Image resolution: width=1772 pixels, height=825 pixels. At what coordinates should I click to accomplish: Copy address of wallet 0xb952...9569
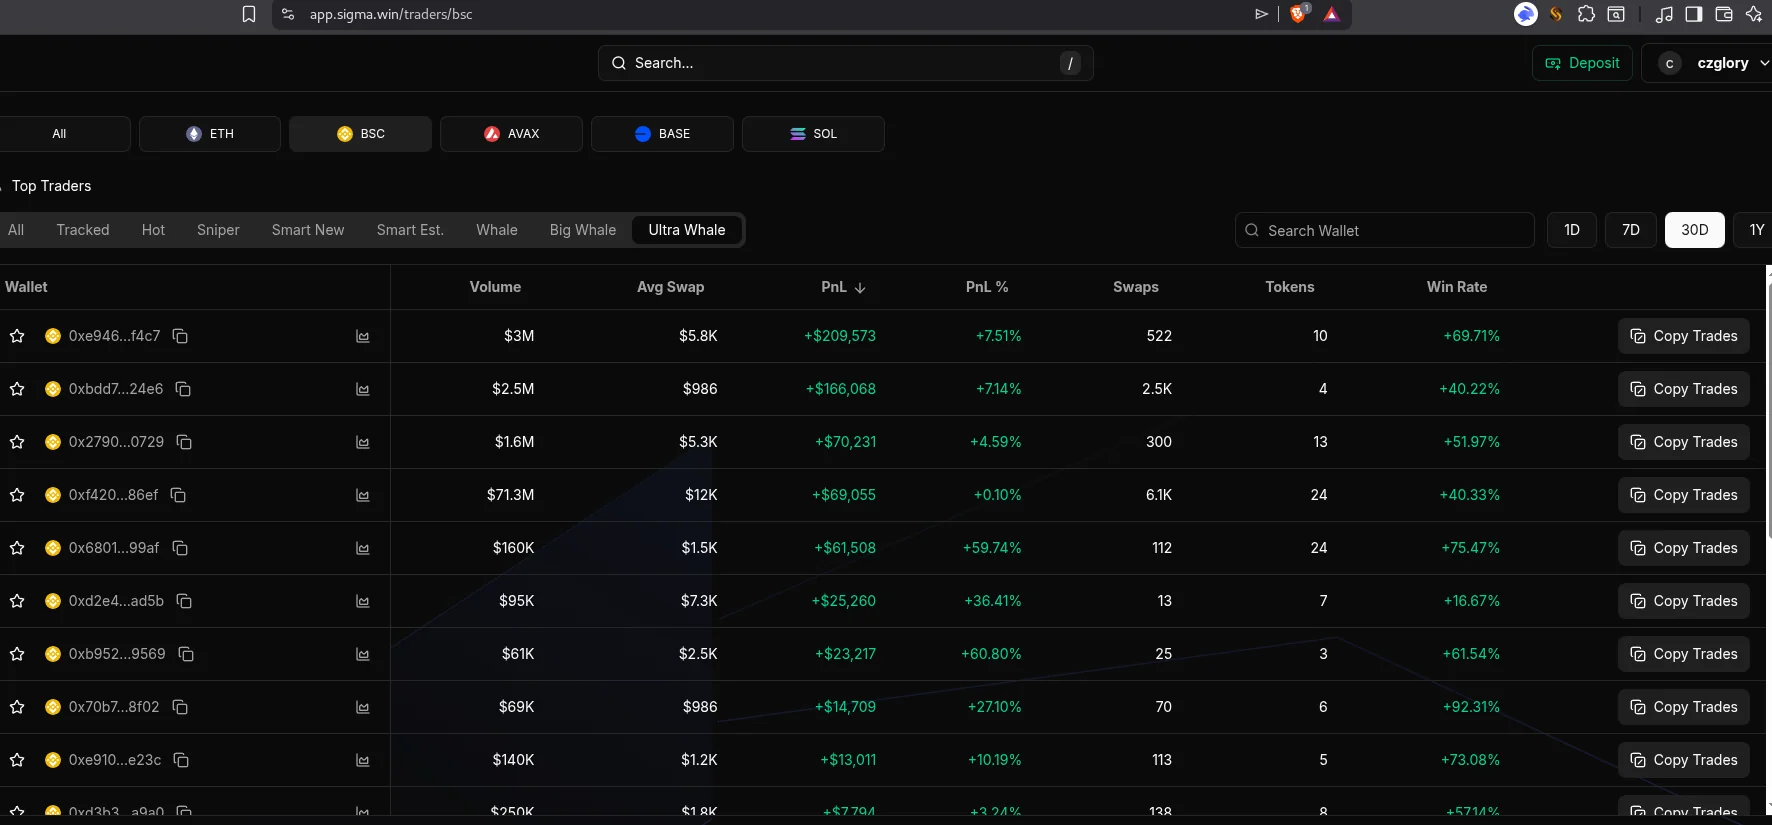pos(186,654)
